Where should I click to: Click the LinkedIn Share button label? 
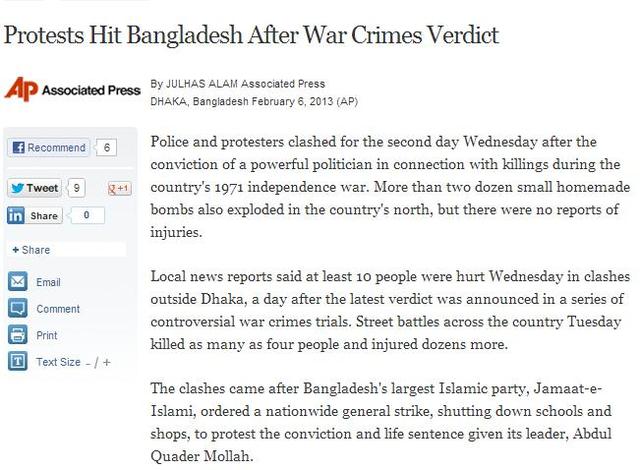point(44,215)
